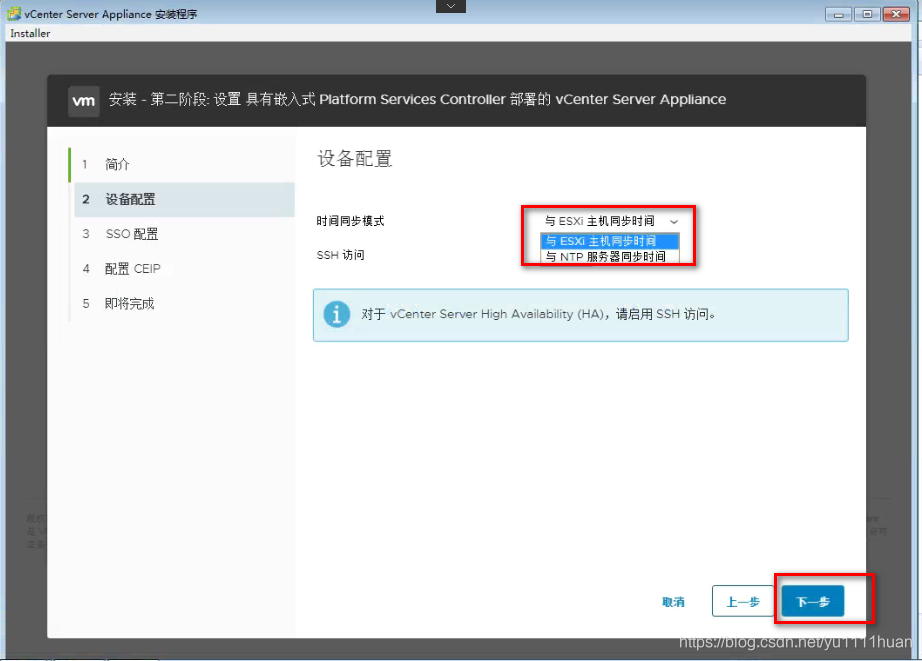This screenshot has width=922, height=661.
Task: Go to step 1 简介
Action: pos(182,164)
